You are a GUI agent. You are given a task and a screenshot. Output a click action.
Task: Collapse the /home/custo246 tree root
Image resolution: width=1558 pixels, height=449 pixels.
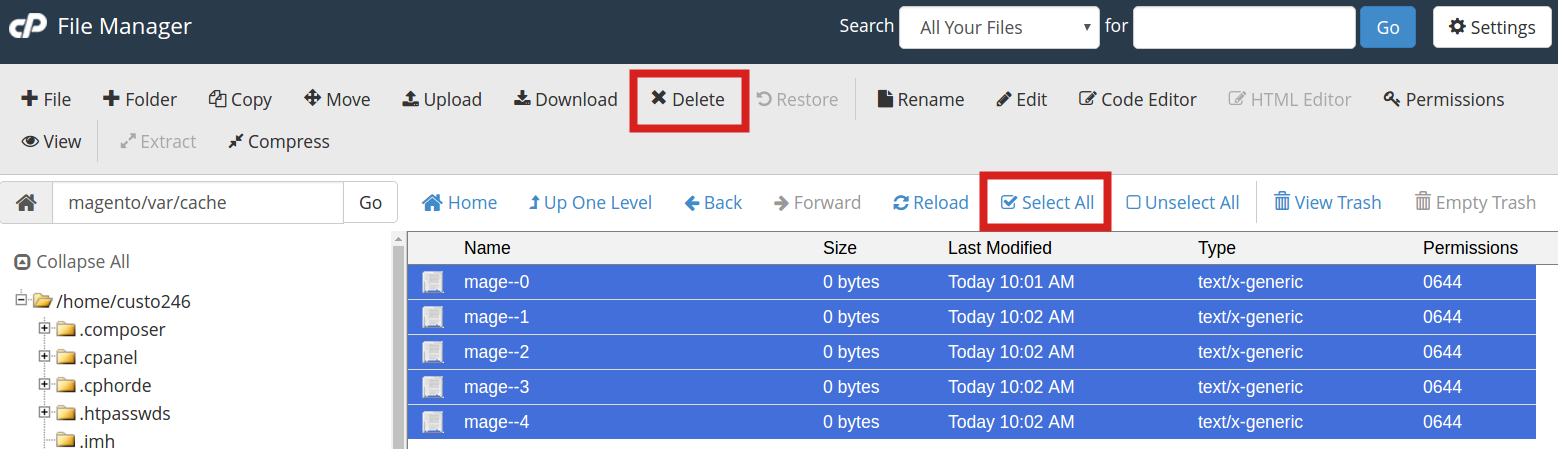22,300
